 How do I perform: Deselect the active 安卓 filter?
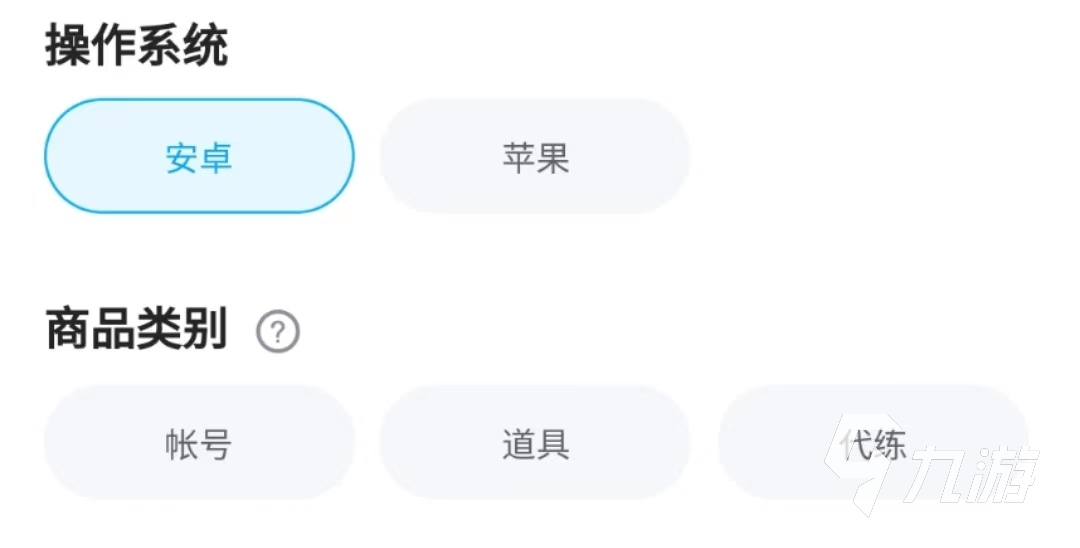coord(199,156)
